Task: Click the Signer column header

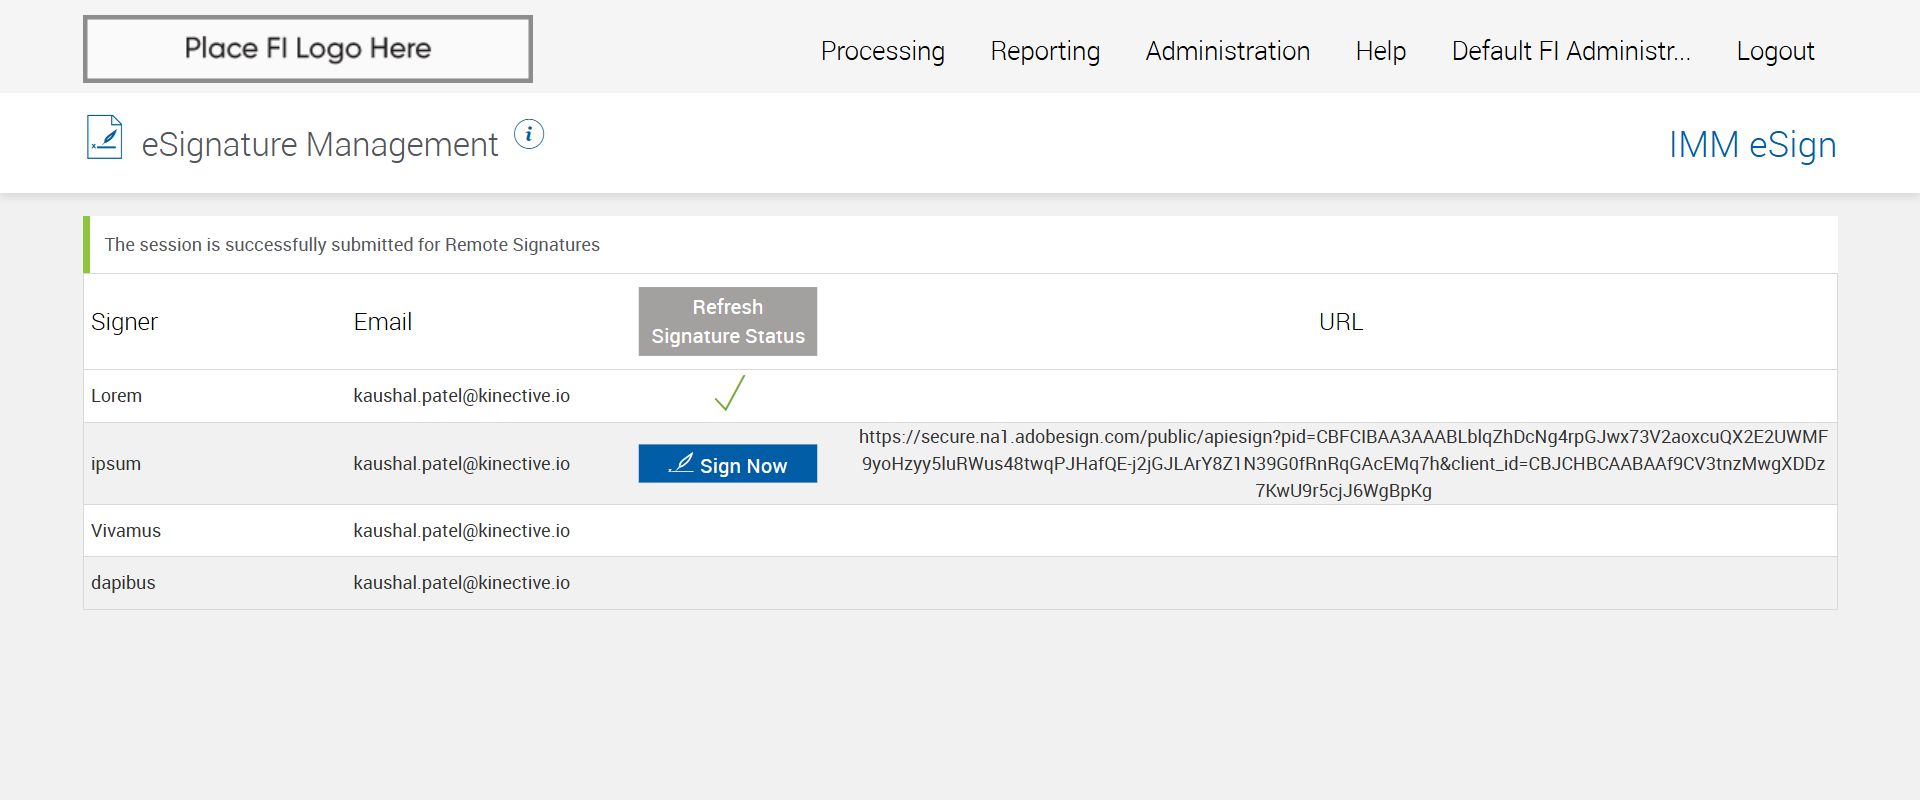Action: (x=124, y=322)
